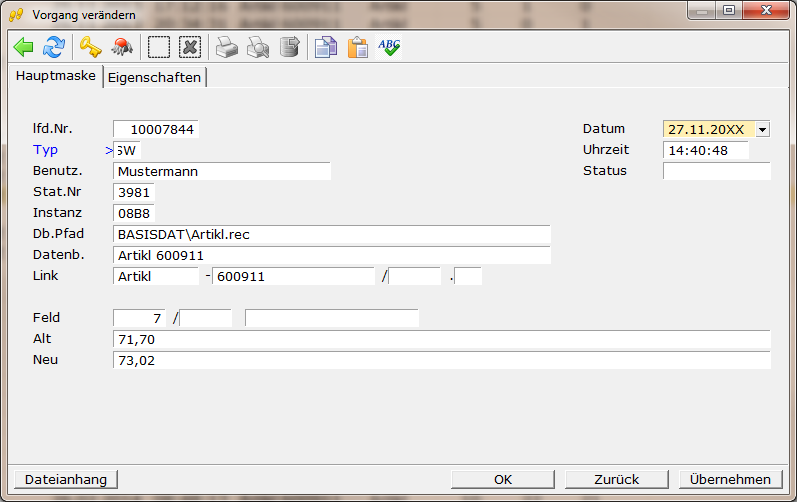Screen dimensions: 797x502
Task: Click the golden key icon
Action: tap(91, 47)
